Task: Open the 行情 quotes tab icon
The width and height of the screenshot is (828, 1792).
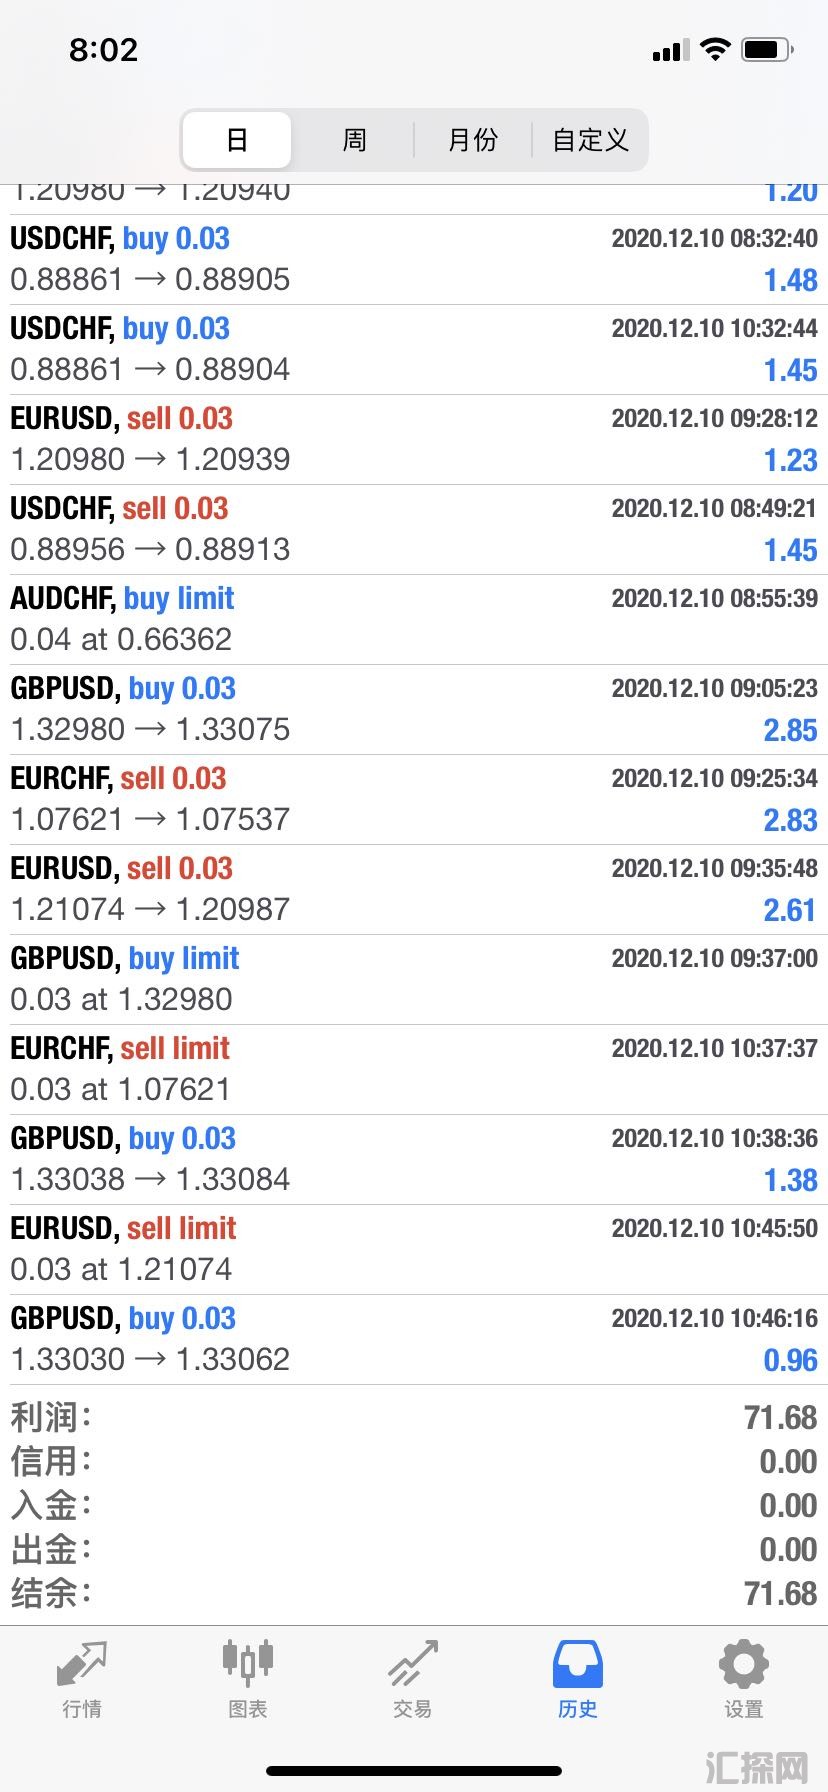Action: pos(82,1664)
